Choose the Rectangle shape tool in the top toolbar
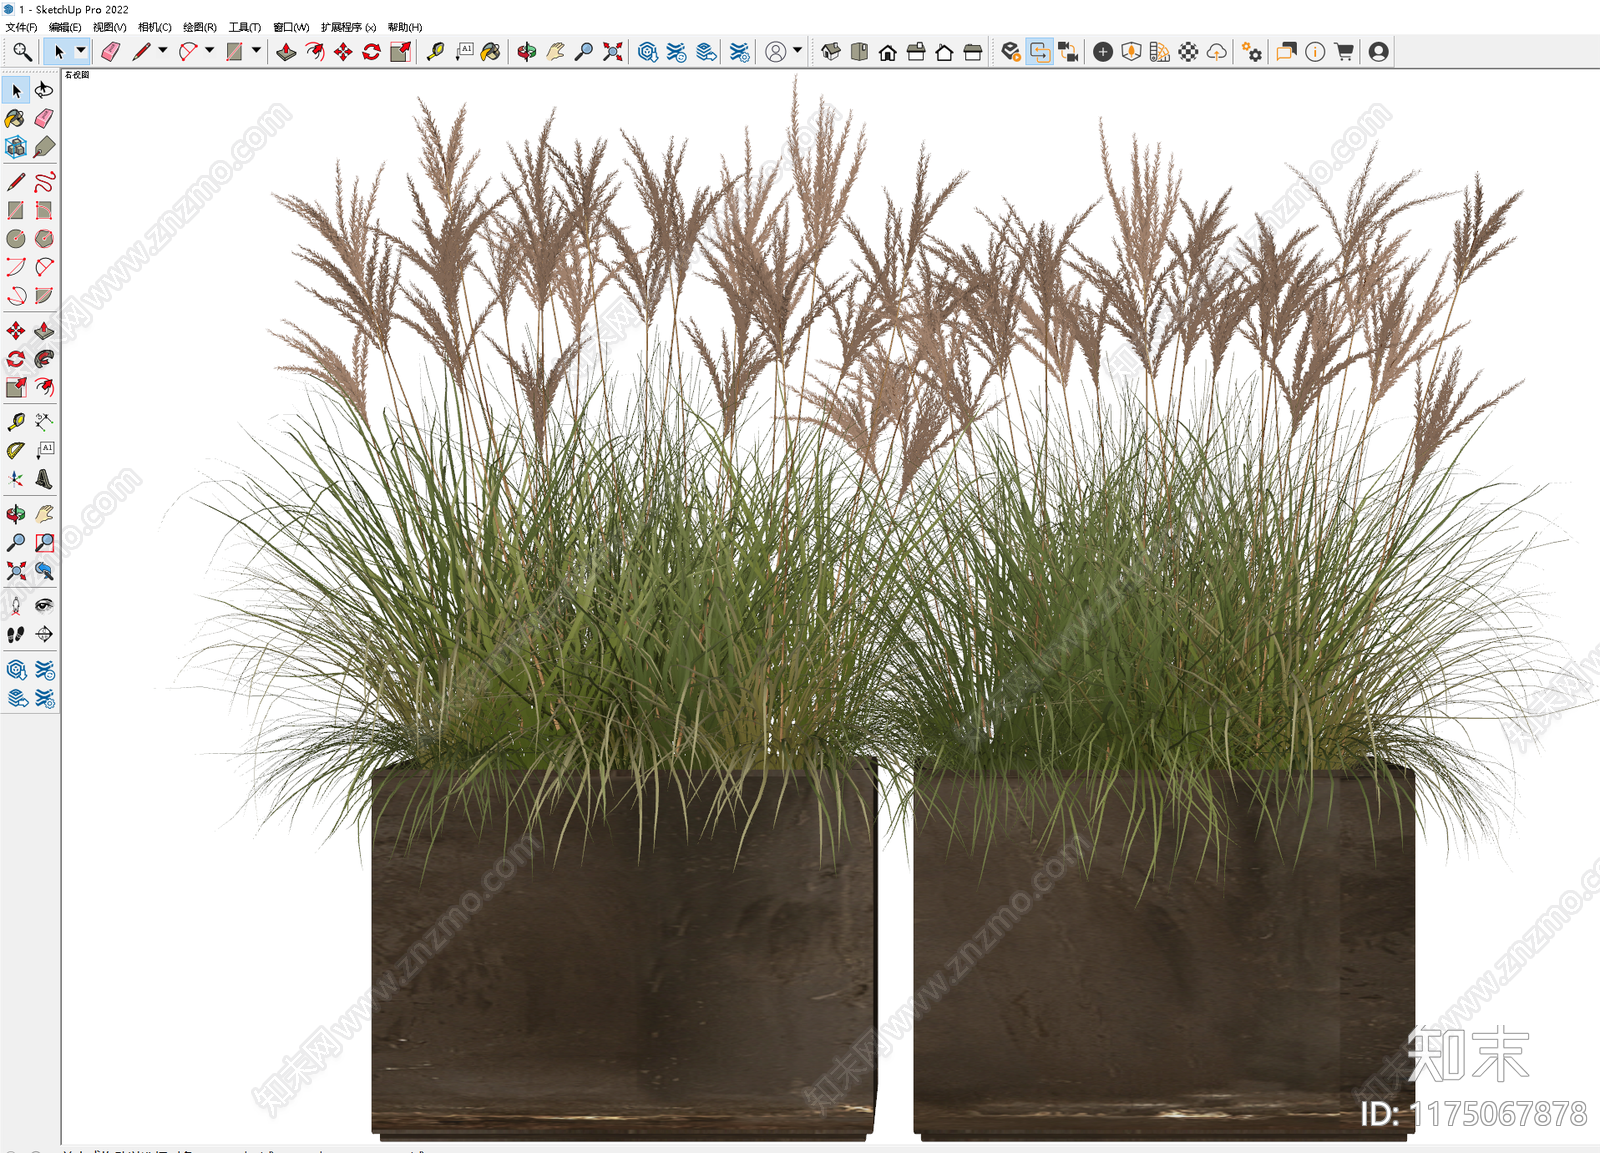Viewport: 1600px width, 1153px height. 235,52
